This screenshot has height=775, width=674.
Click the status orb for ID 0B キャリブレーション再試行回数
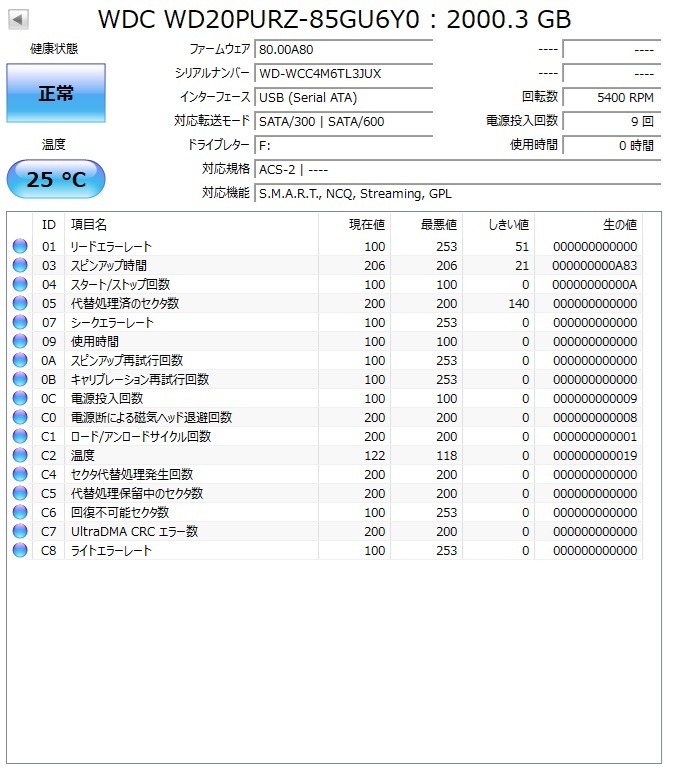(x=20, y=379)
